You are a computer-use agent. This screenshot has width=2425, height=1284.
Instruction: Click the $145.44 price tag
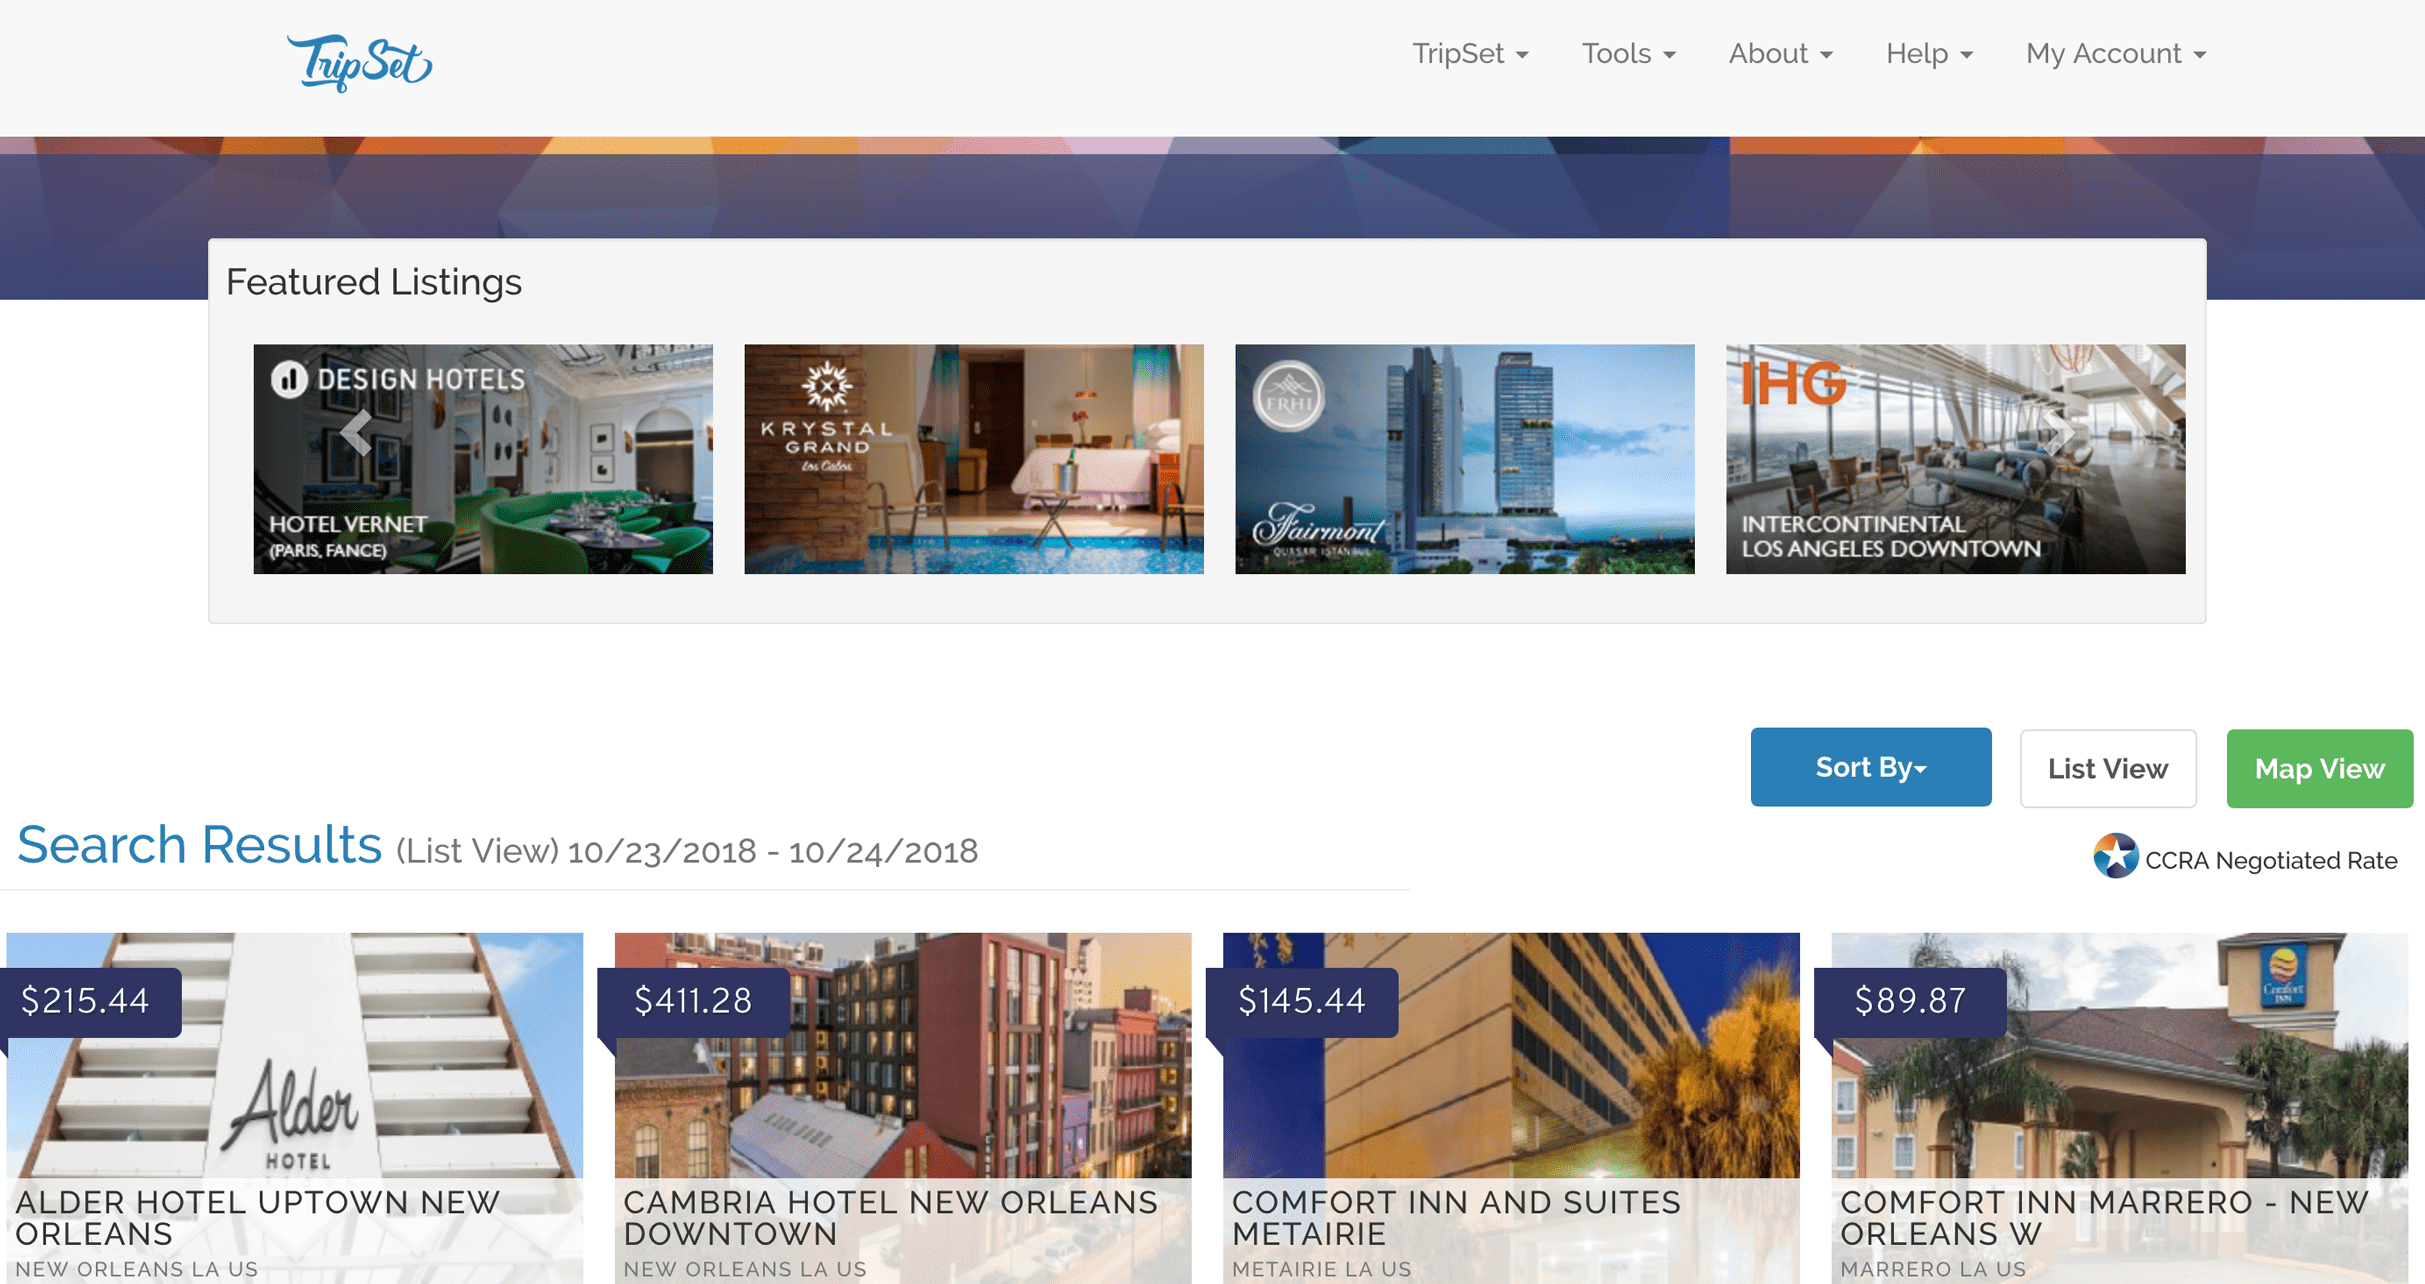tap(1301, 1001)
